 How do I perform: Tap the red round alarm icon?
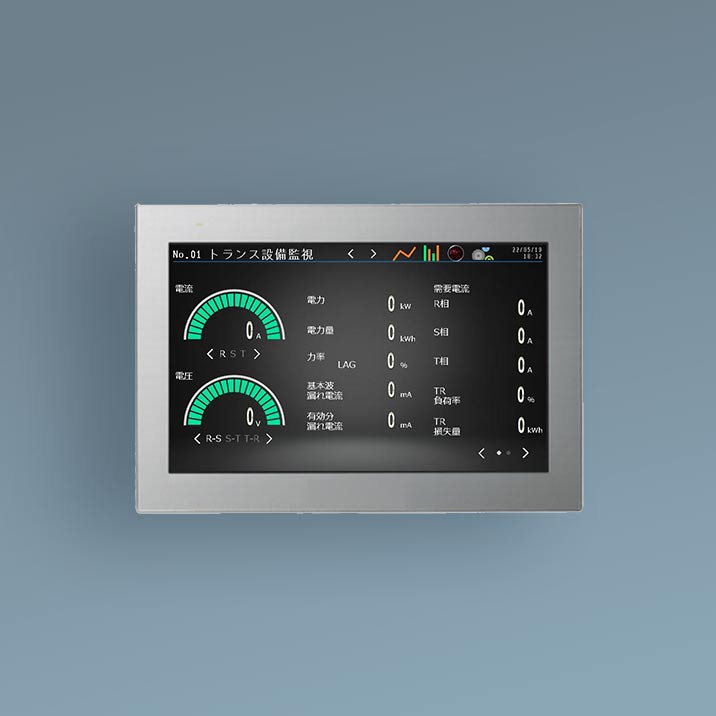point(456,253)
